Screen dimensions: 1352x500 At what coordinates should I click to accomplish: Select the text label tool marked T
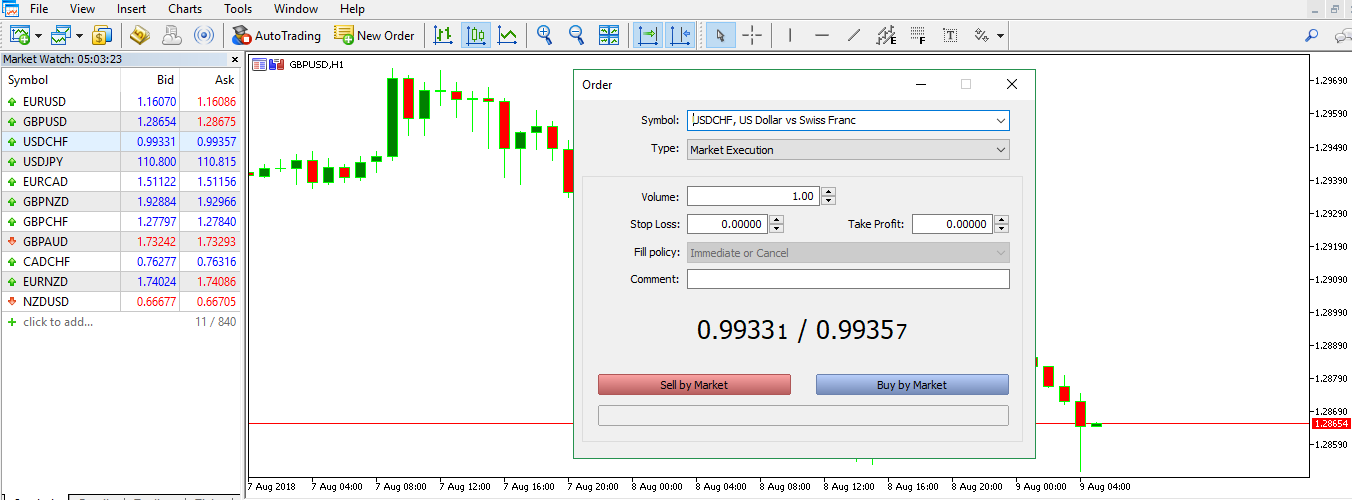[950, 35]
